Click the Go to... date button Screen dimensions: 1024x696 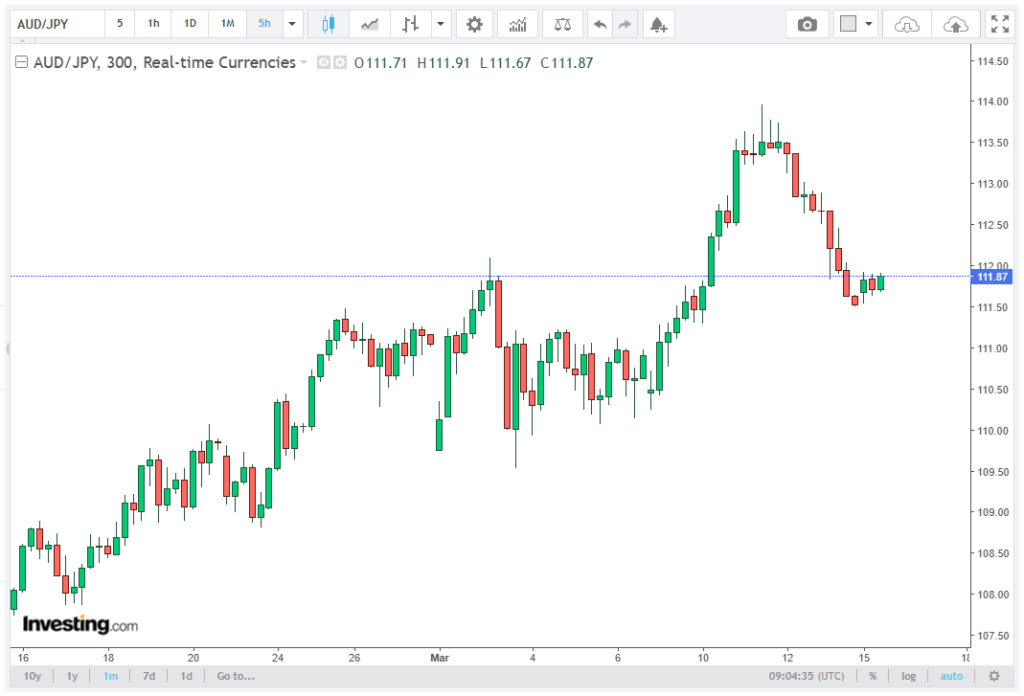pos(235,676)
